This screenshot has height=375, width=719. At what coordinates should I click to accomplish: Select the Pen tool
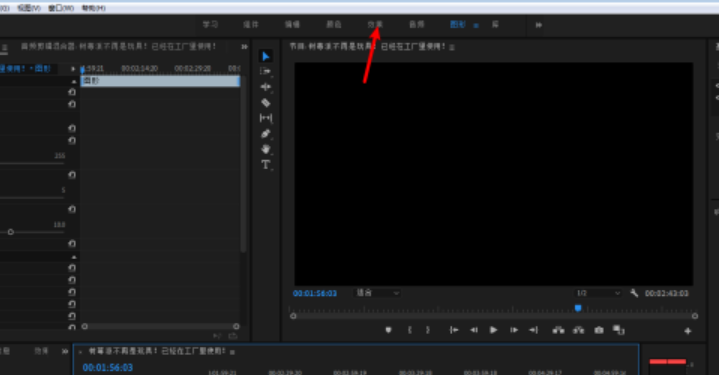(x=265, y=134)
